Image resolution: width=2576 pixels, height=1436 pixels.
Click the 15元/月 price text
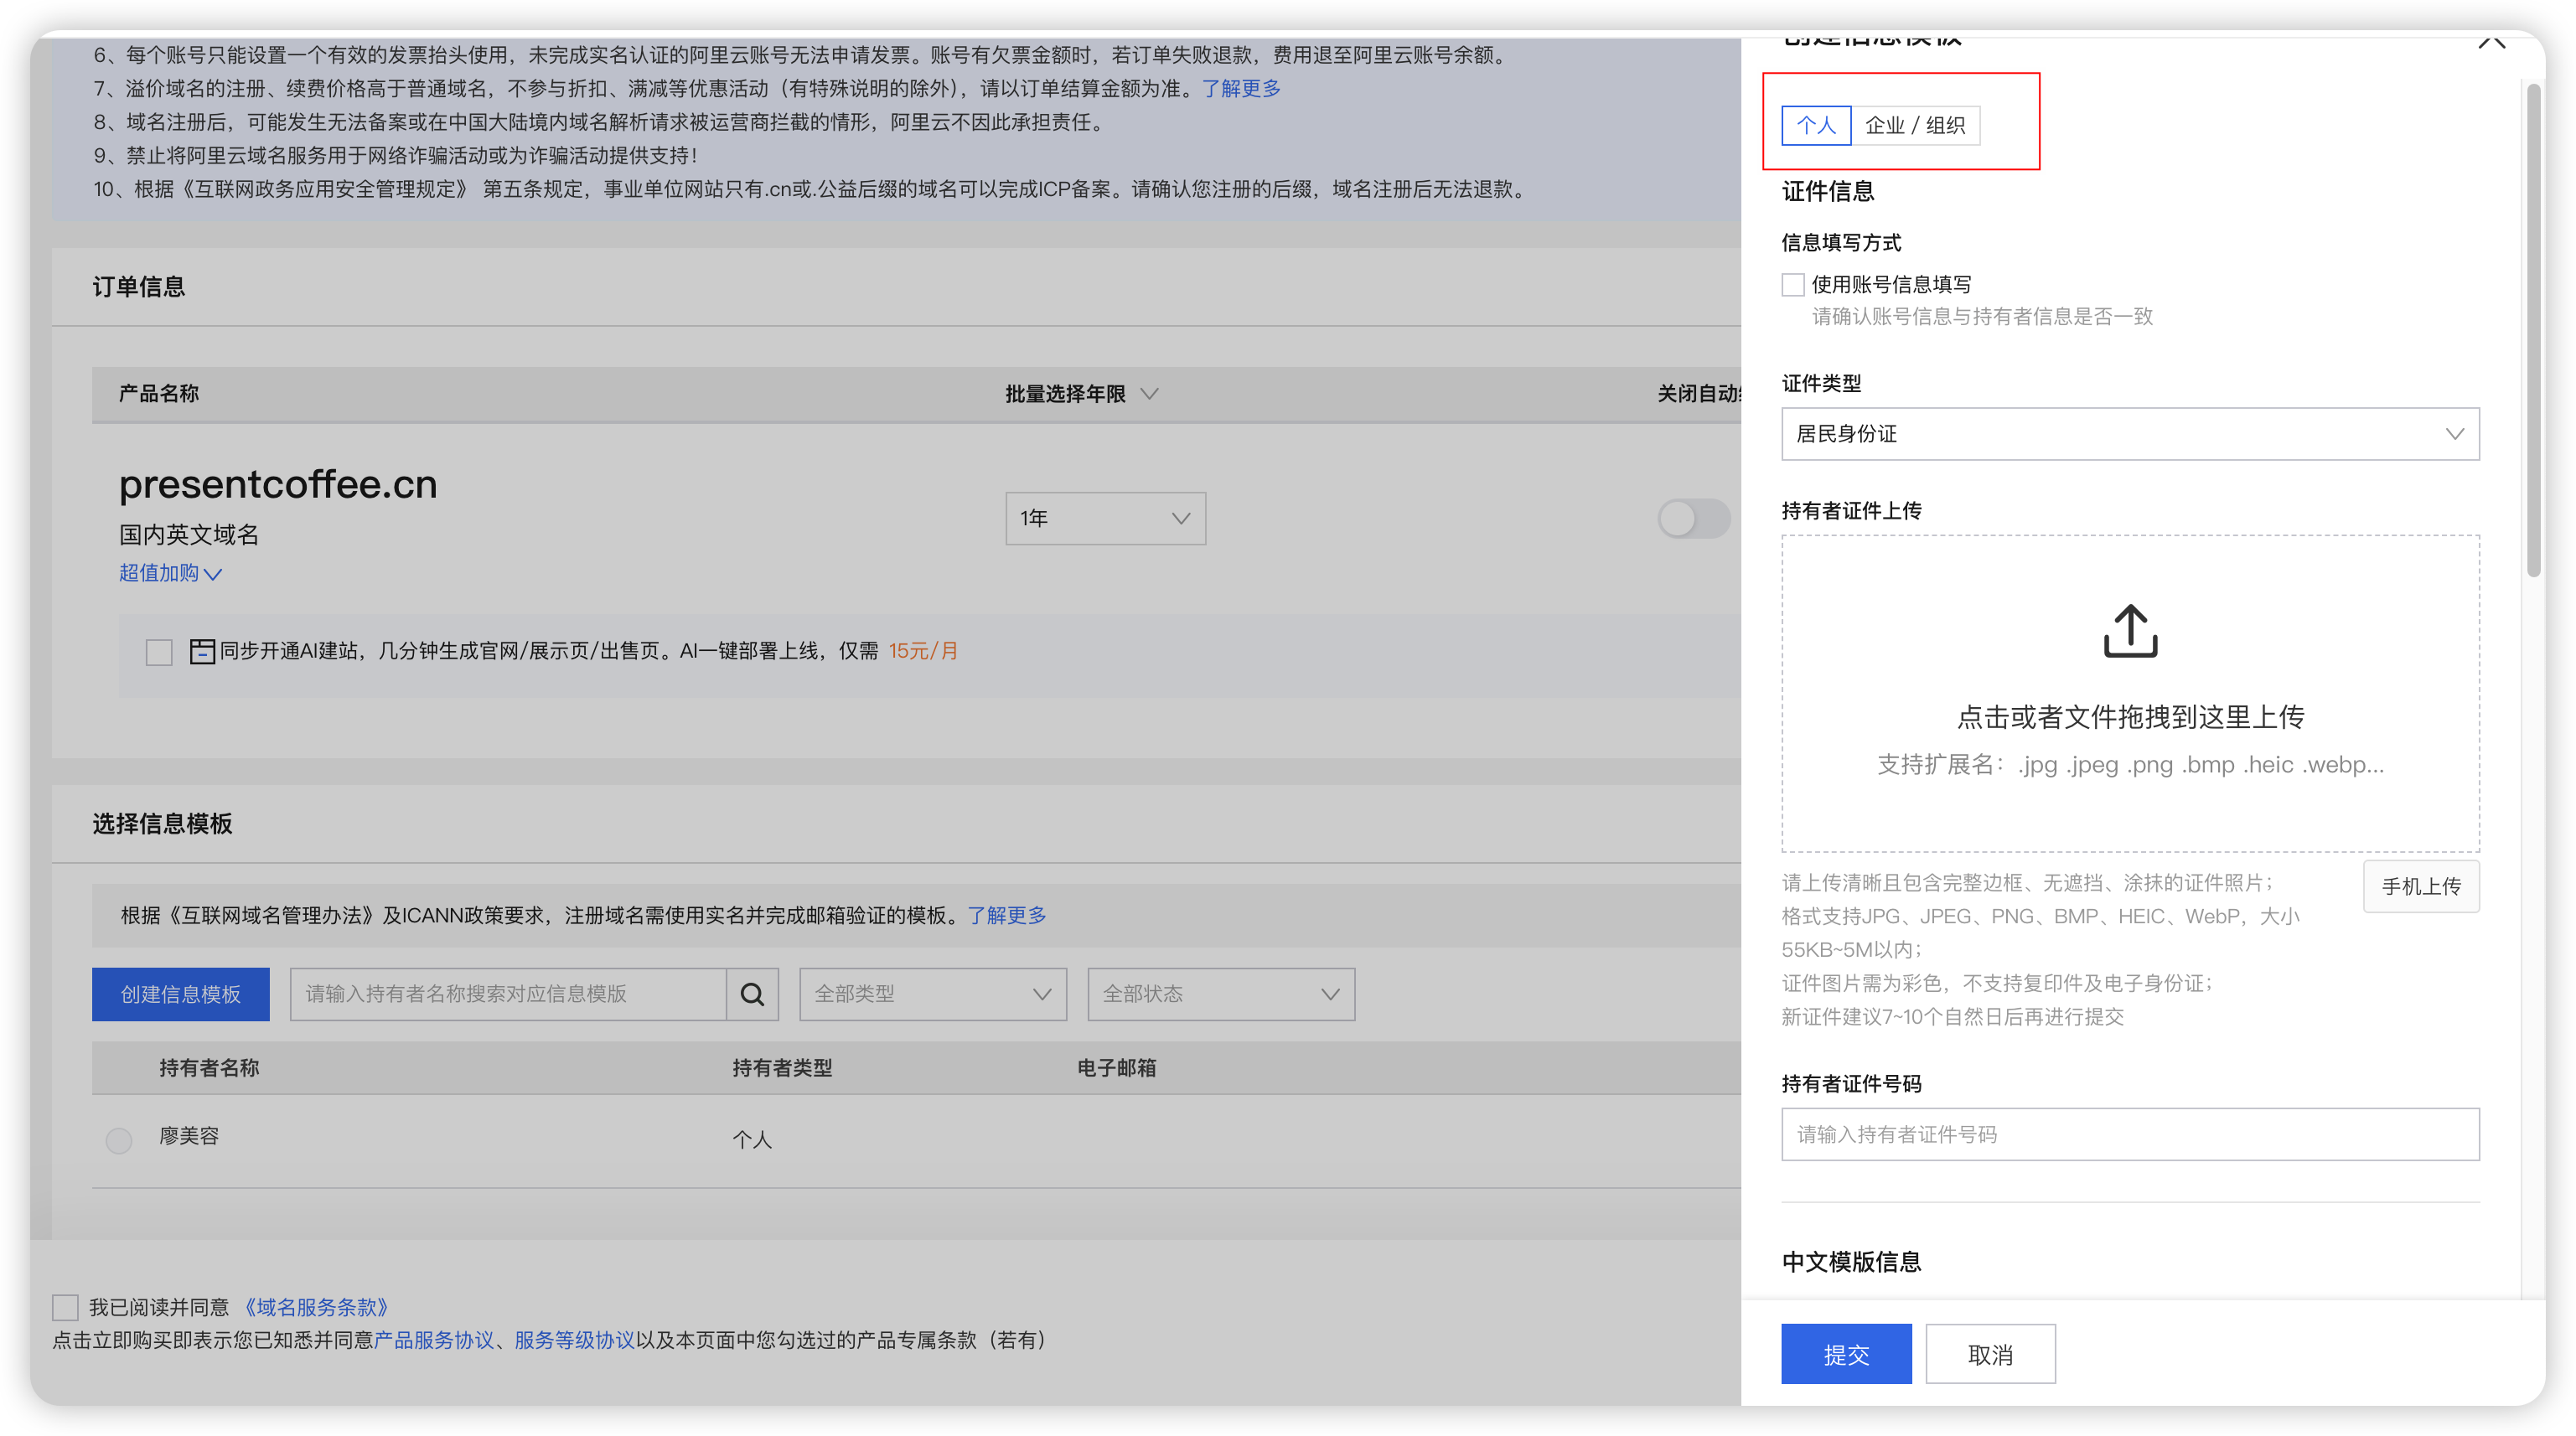pos(923,651)
